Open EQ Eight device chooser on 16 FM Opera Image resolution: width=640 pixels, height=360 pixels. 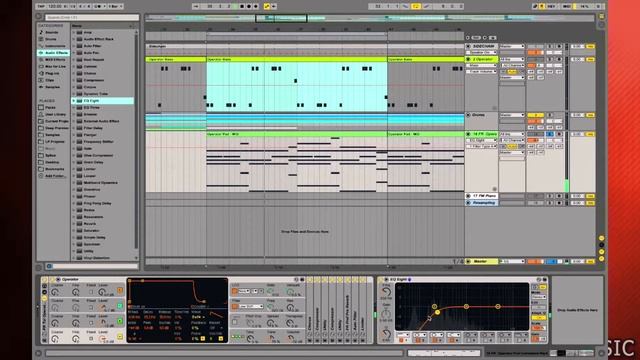pos(482,140)
